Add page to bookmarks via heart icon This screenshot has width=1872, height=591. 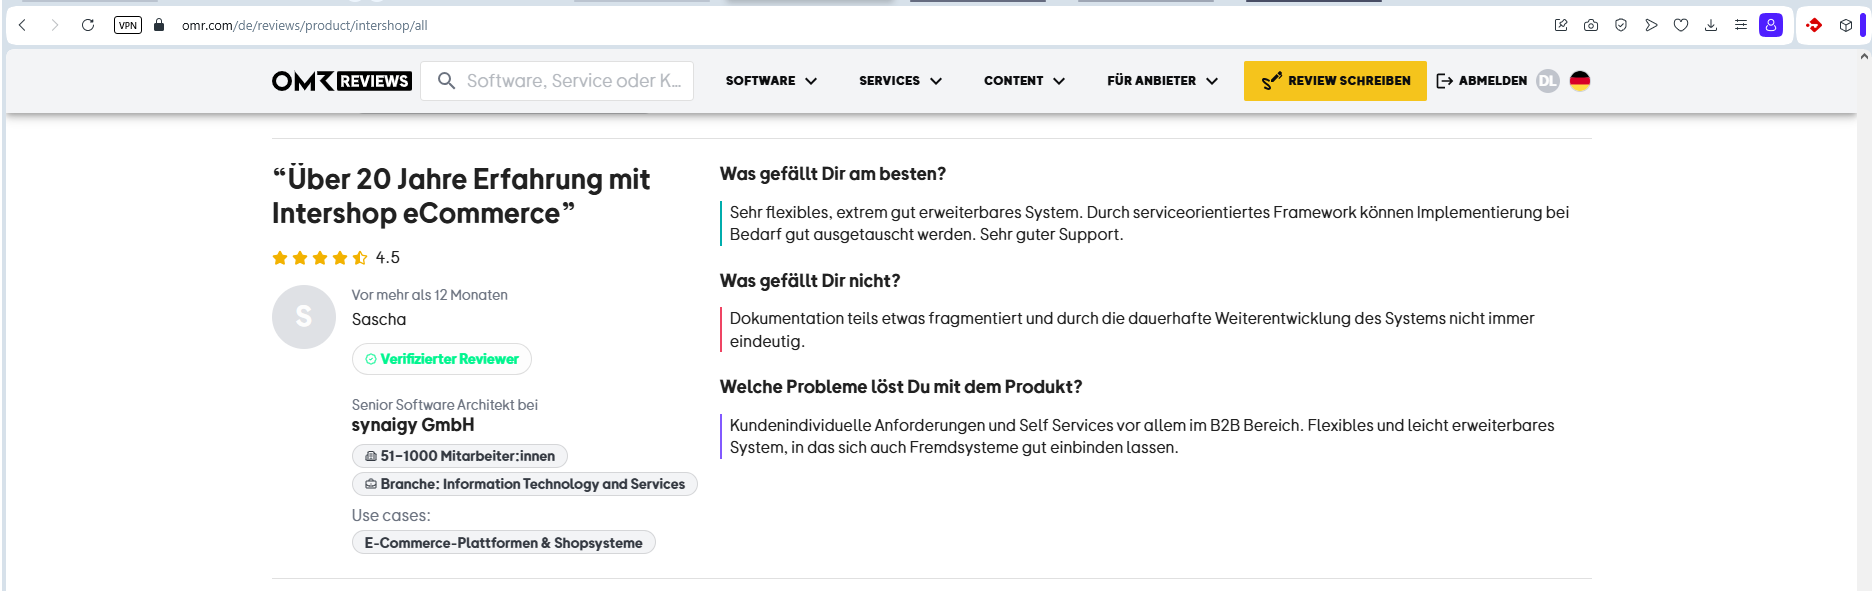point(1681,25)
